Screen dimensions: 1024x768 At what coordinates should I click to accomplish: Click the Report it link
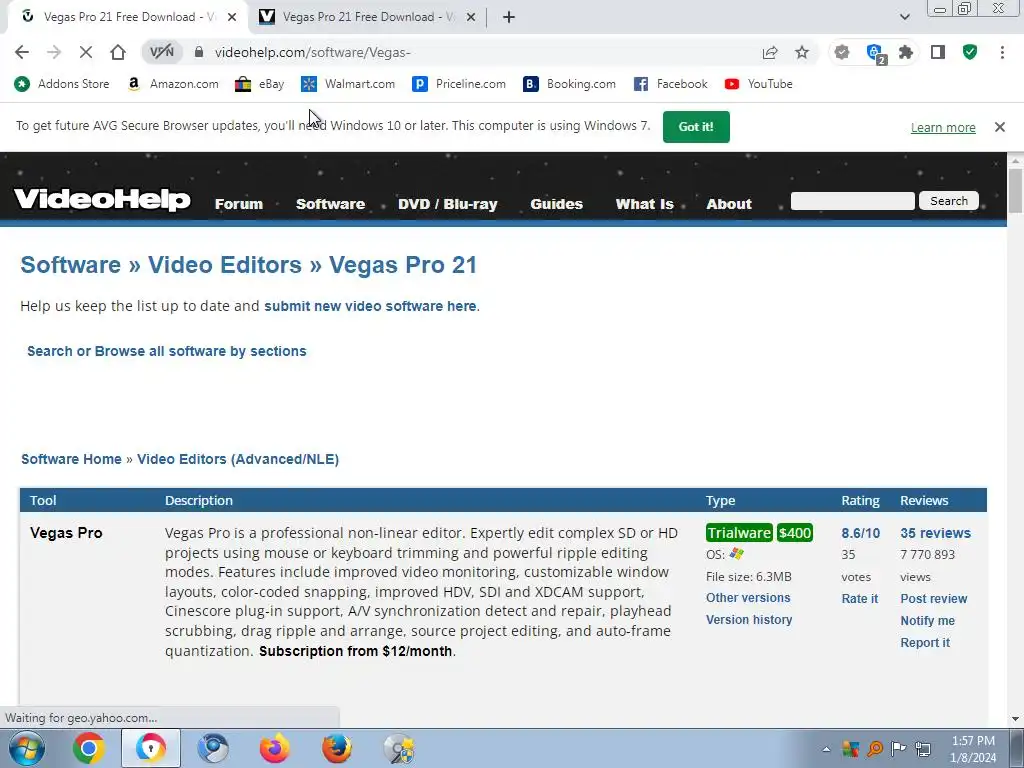(x=925, y=643)
